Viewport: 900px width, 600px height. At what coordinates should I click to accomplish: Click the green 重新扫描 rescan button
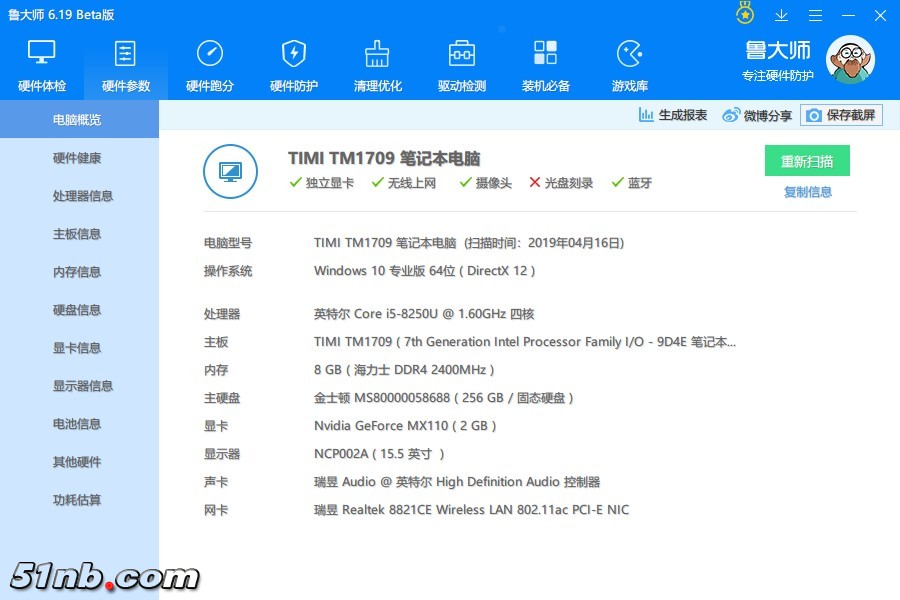coord(807,161)
